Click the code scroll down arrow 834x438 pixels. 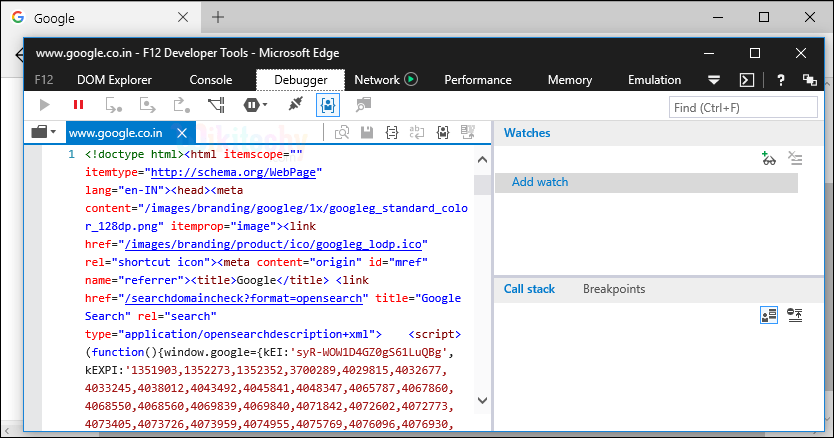pyautogui.click(x=482, y=400)
